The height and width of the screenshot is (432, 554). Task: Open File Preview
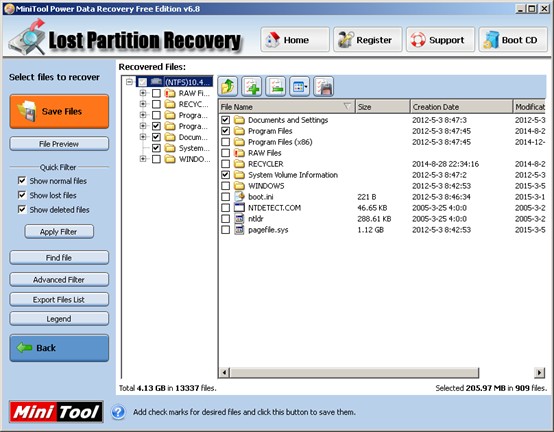[59, 144]
